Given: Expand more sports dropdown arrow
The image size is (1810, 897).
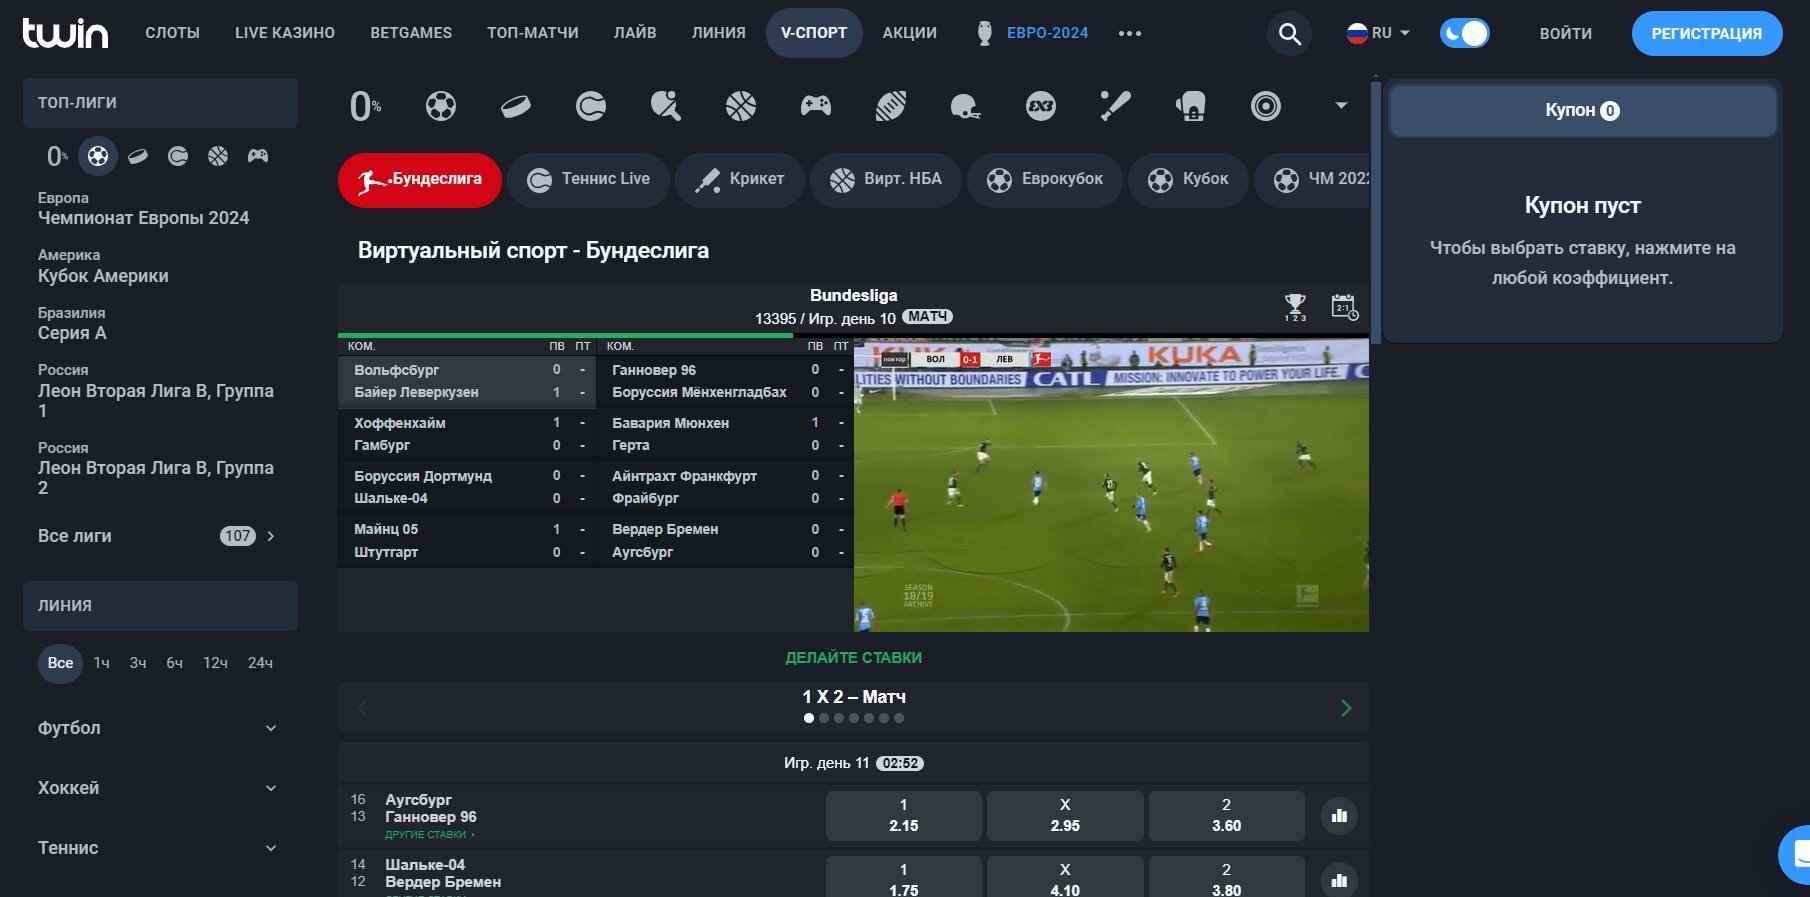Looking at the screenshot, I should click(x=1341, y=105).
